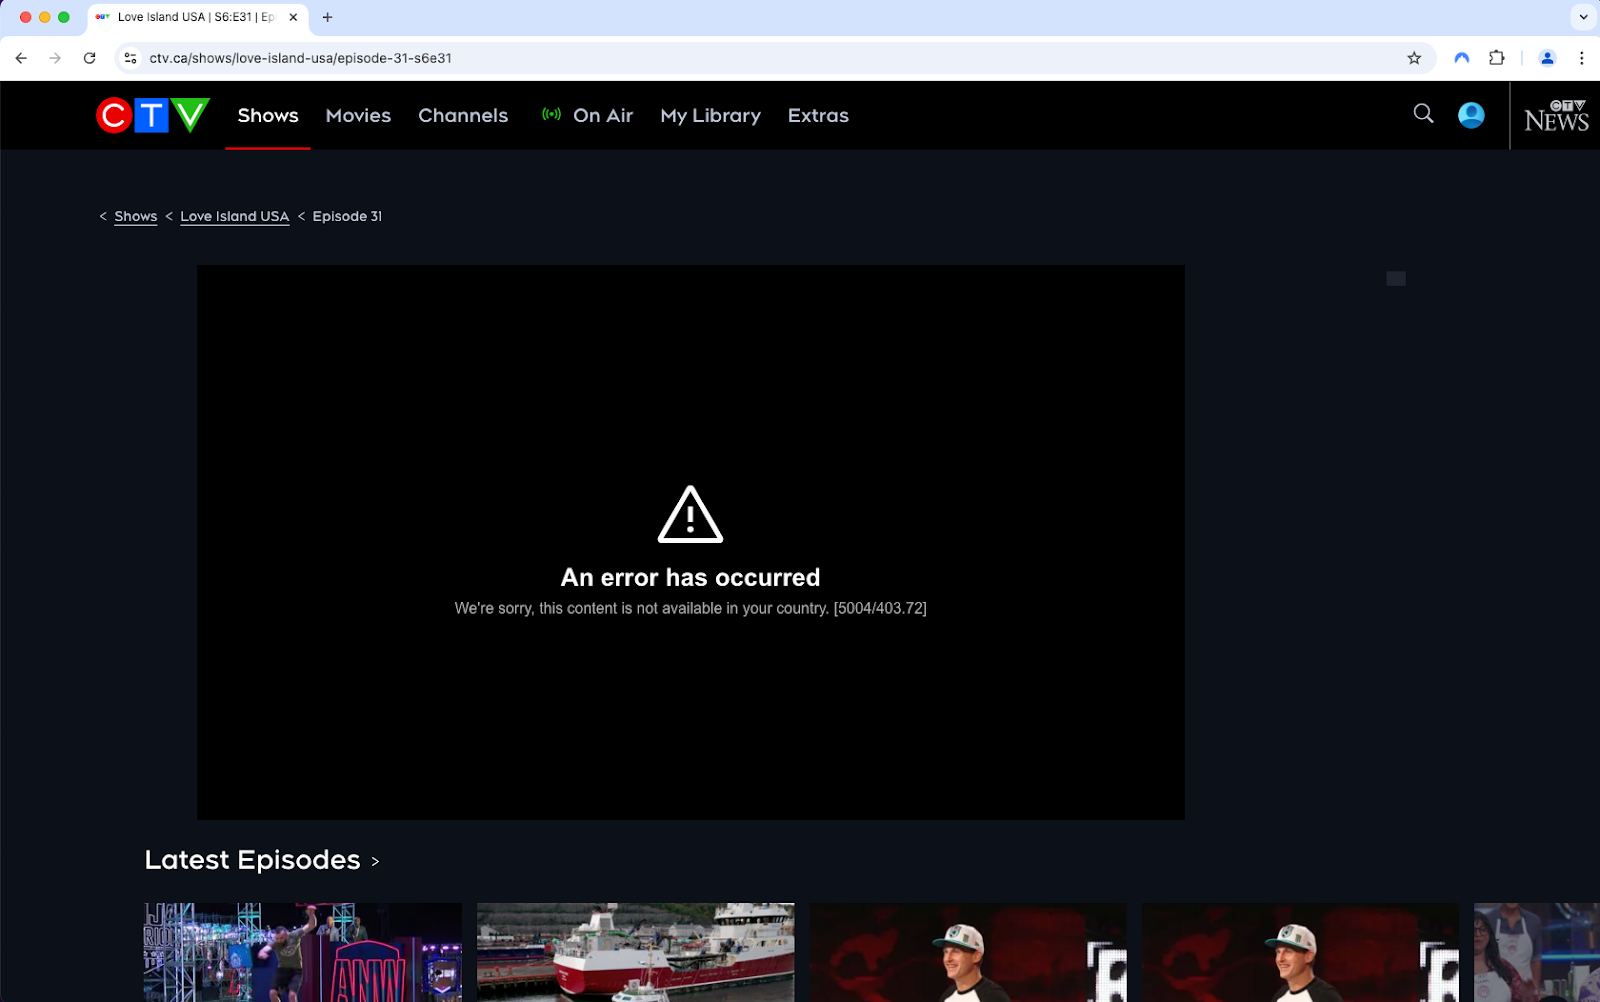Open the ship harbour episode thumbnail

pyautogui.click(x=636, y=952)
